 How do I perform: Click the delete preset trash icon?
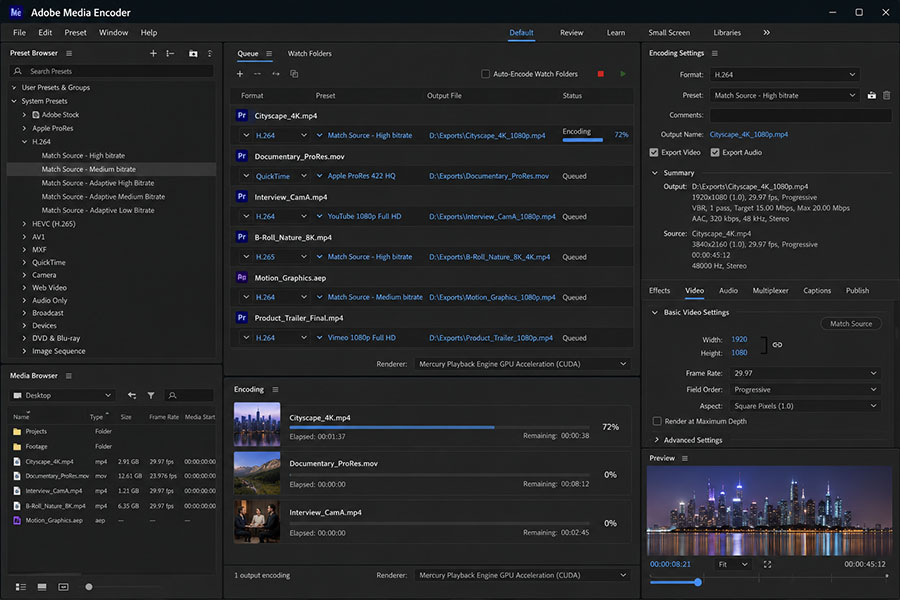[x=886, y=95]
